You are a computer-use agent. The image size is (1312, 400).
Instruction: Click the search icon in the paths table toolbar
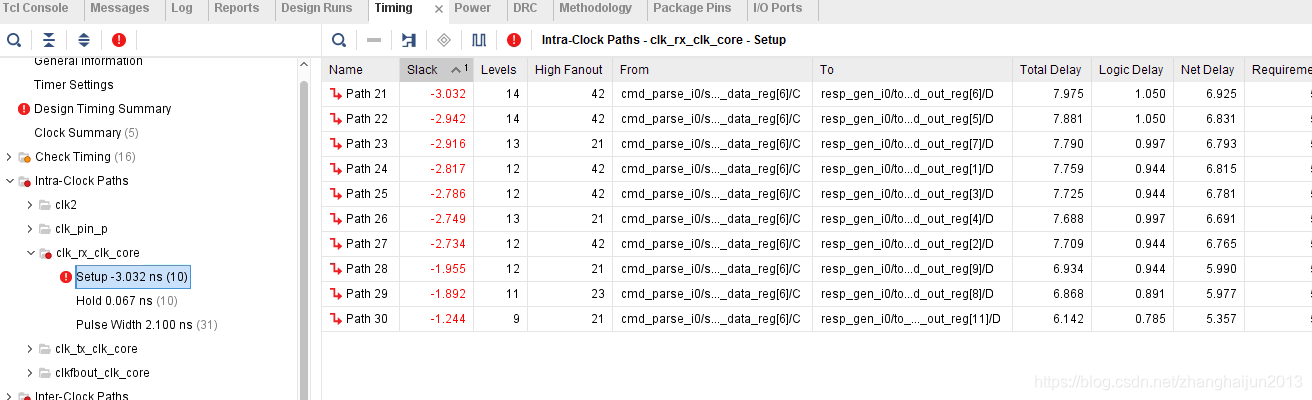(339, 40)
